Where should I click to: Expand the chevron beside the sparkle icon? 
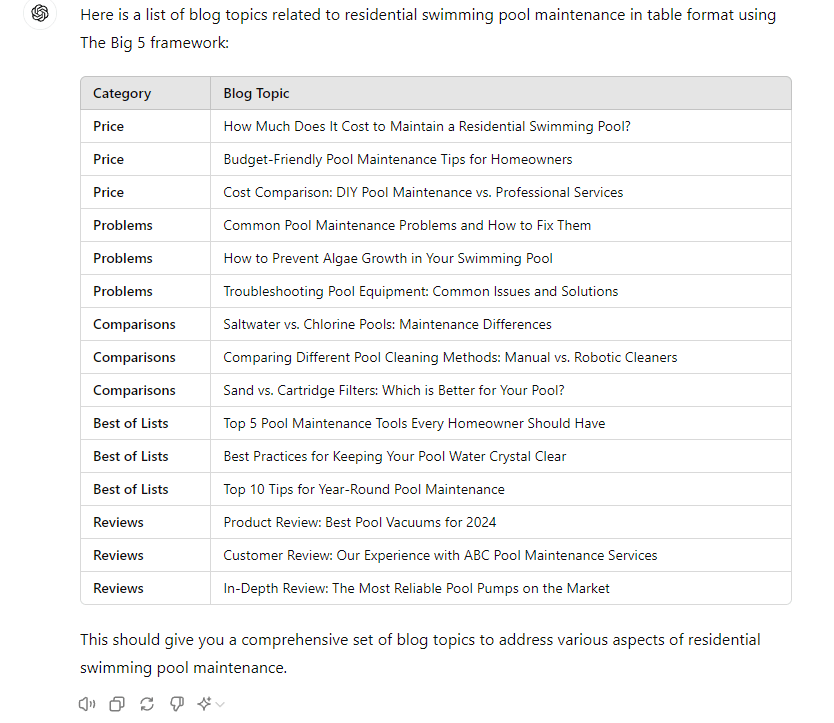pyautogui.click(x=220, y=705)
